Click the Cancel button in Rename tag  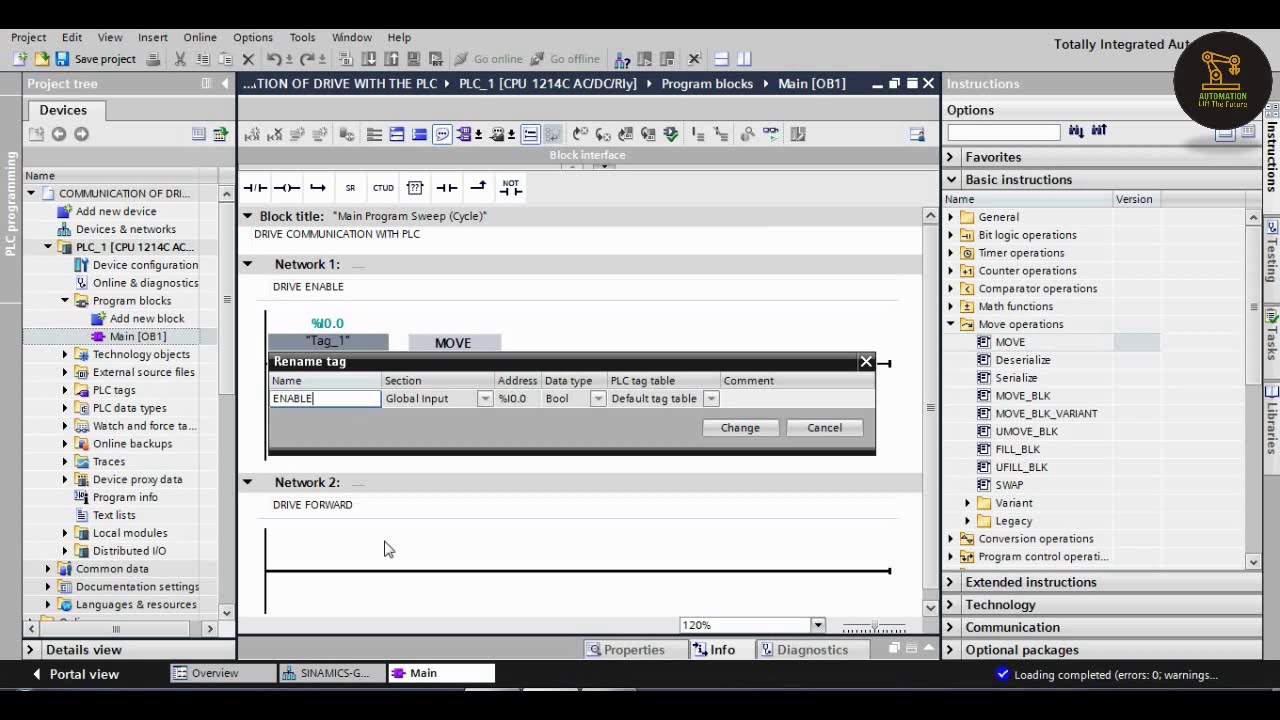pyautogui.click(x=825, y=428)
